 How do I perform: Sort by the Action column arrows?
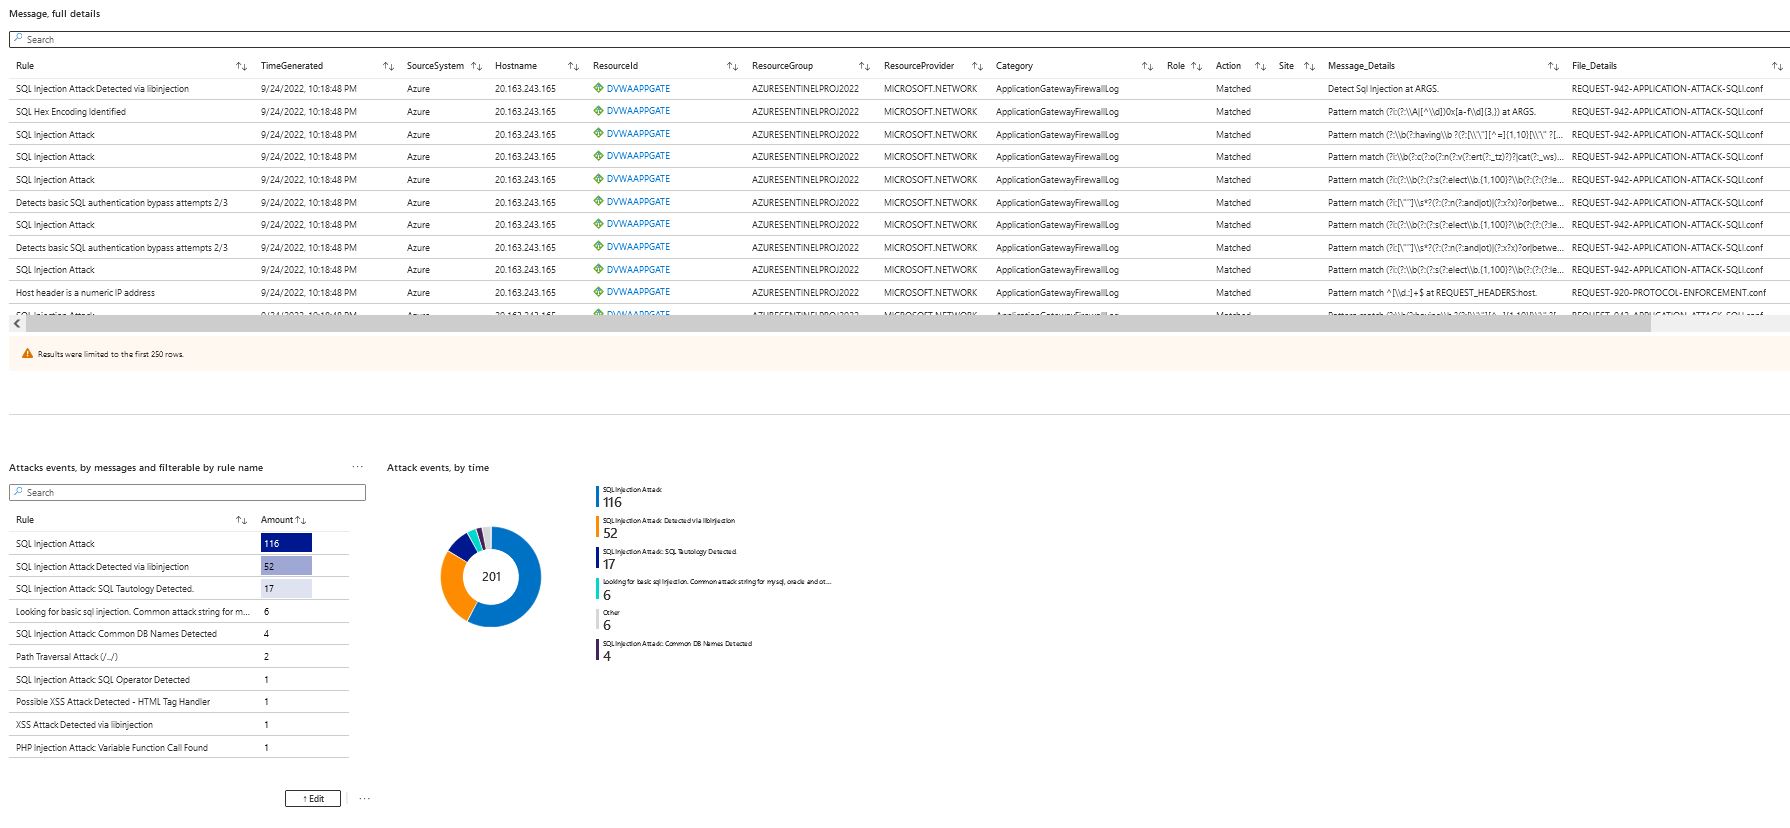click(x=1260, y=66)
